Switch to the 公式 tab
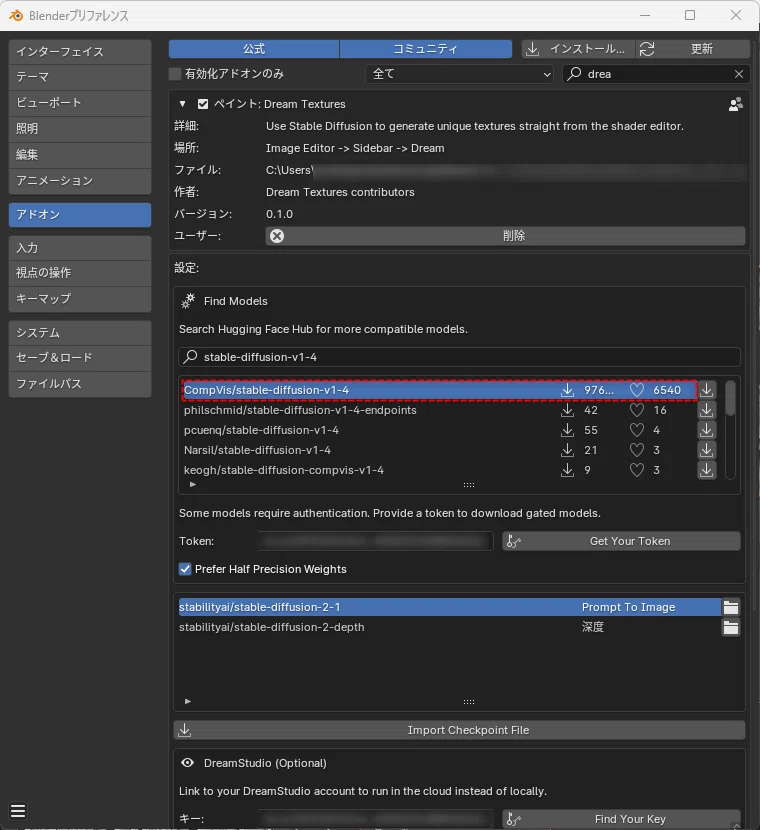The width and height of the screenshot is (760, 830). pos(254,49)
